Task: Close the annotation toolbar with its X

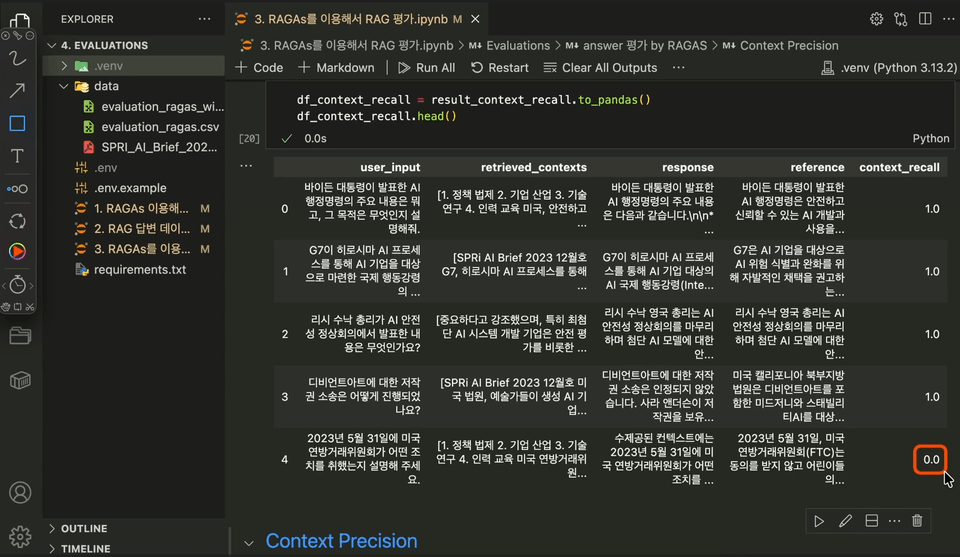Action: 6,36
